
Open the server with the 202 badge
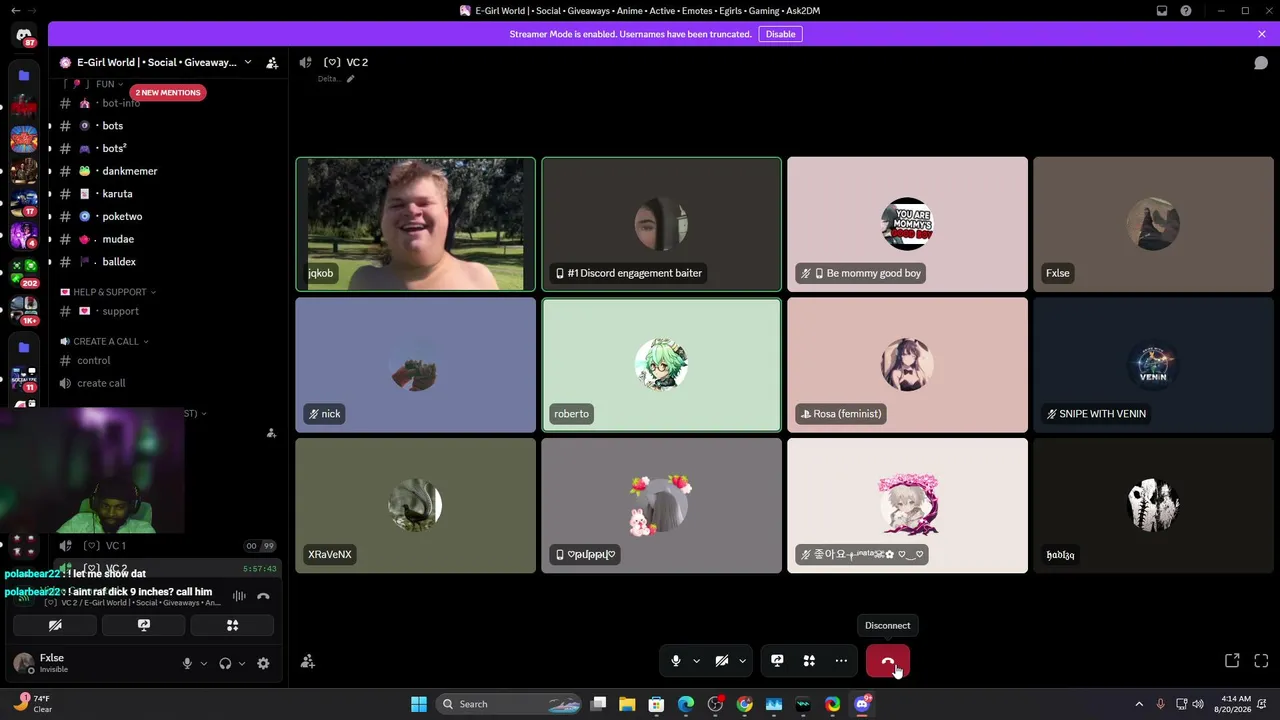coord(24,272)
